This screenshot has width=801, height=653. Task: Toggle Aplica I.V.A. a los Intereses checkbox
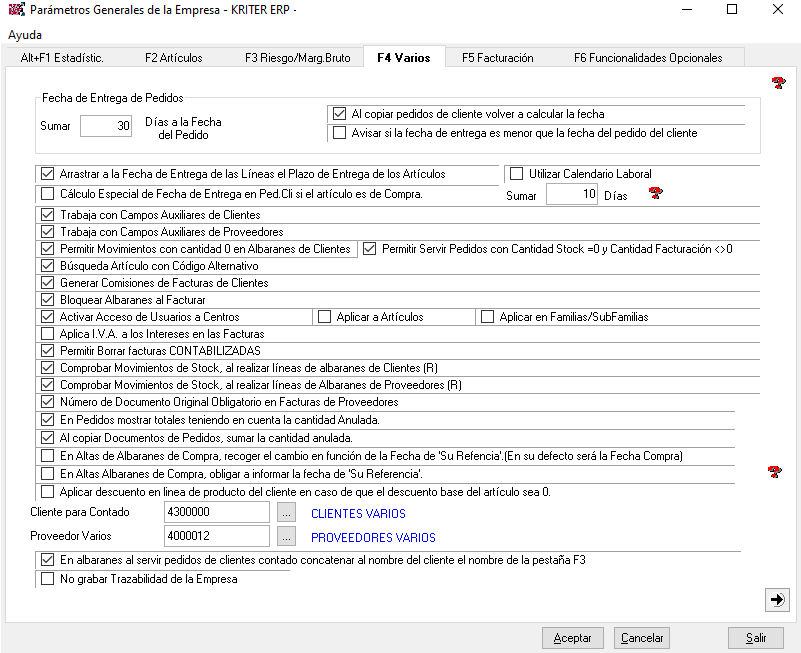47,334
